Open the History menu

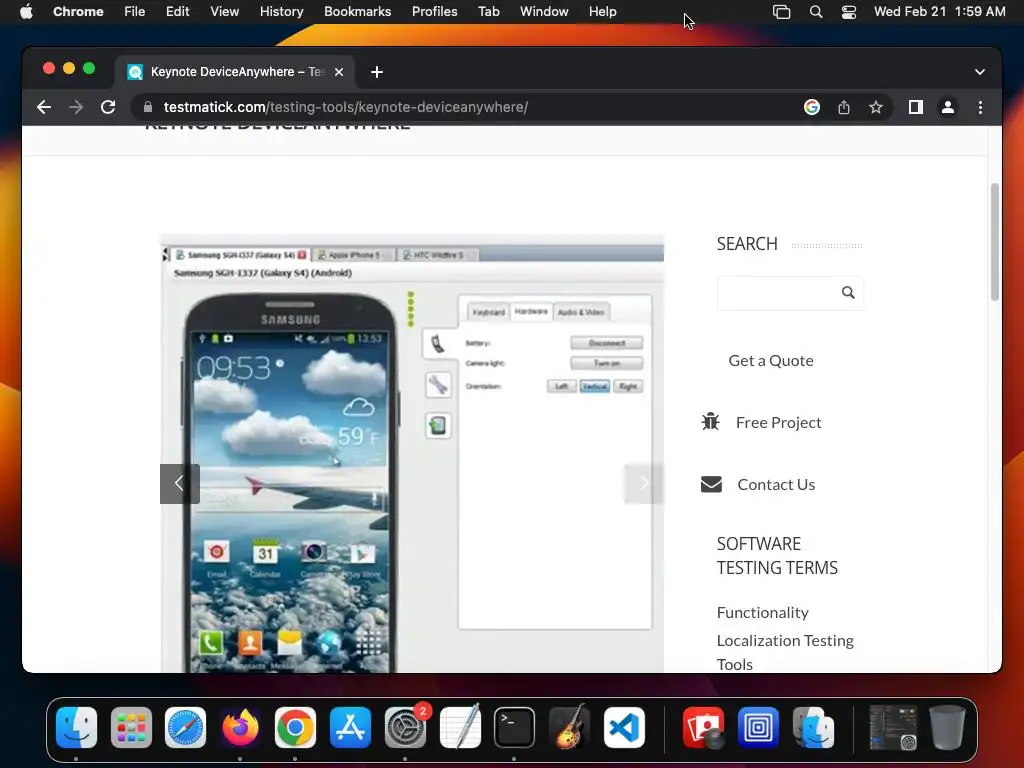[x=281, y=11]
